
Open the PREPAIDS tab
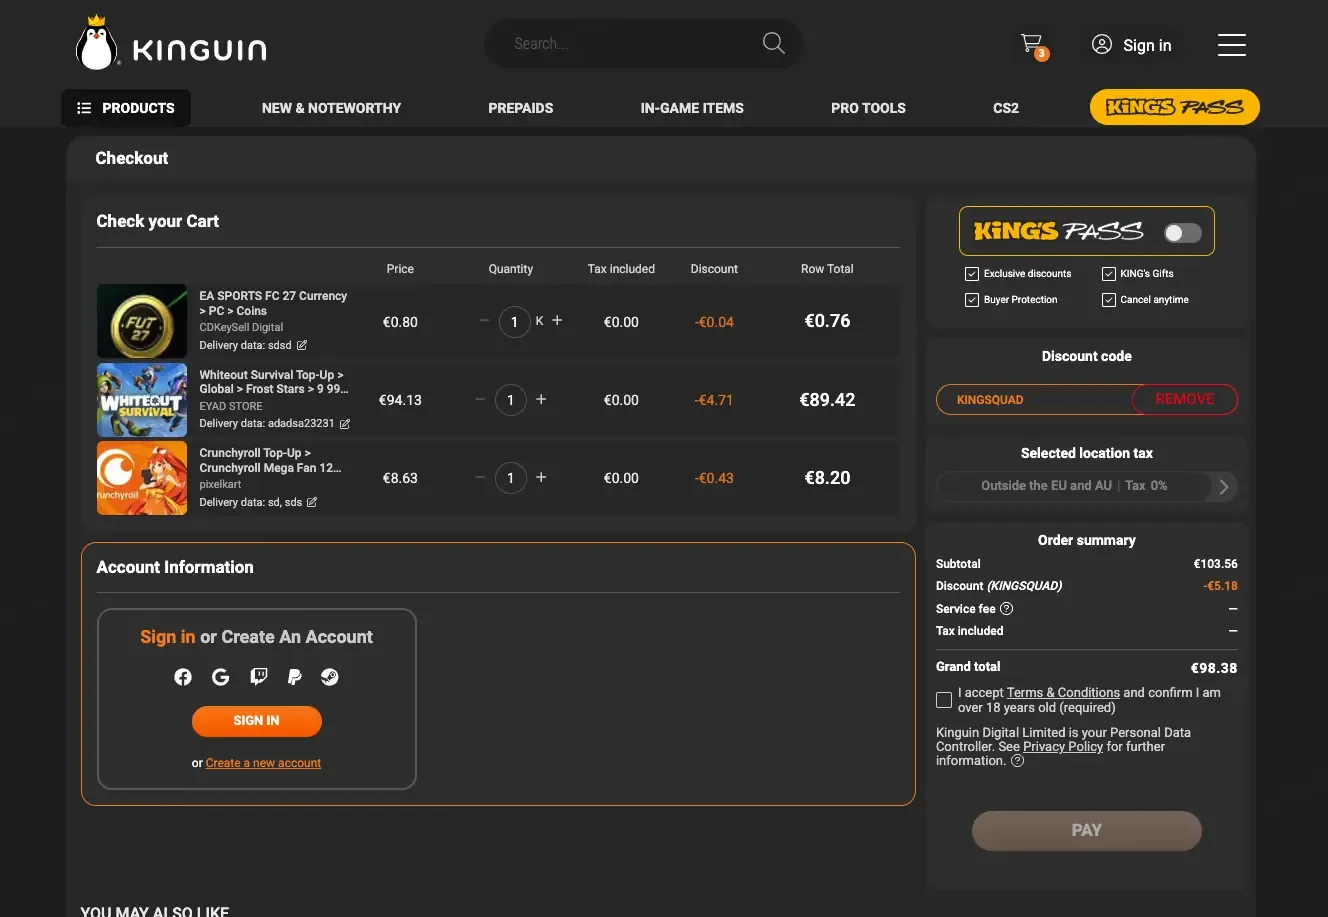tap(520, 108)
